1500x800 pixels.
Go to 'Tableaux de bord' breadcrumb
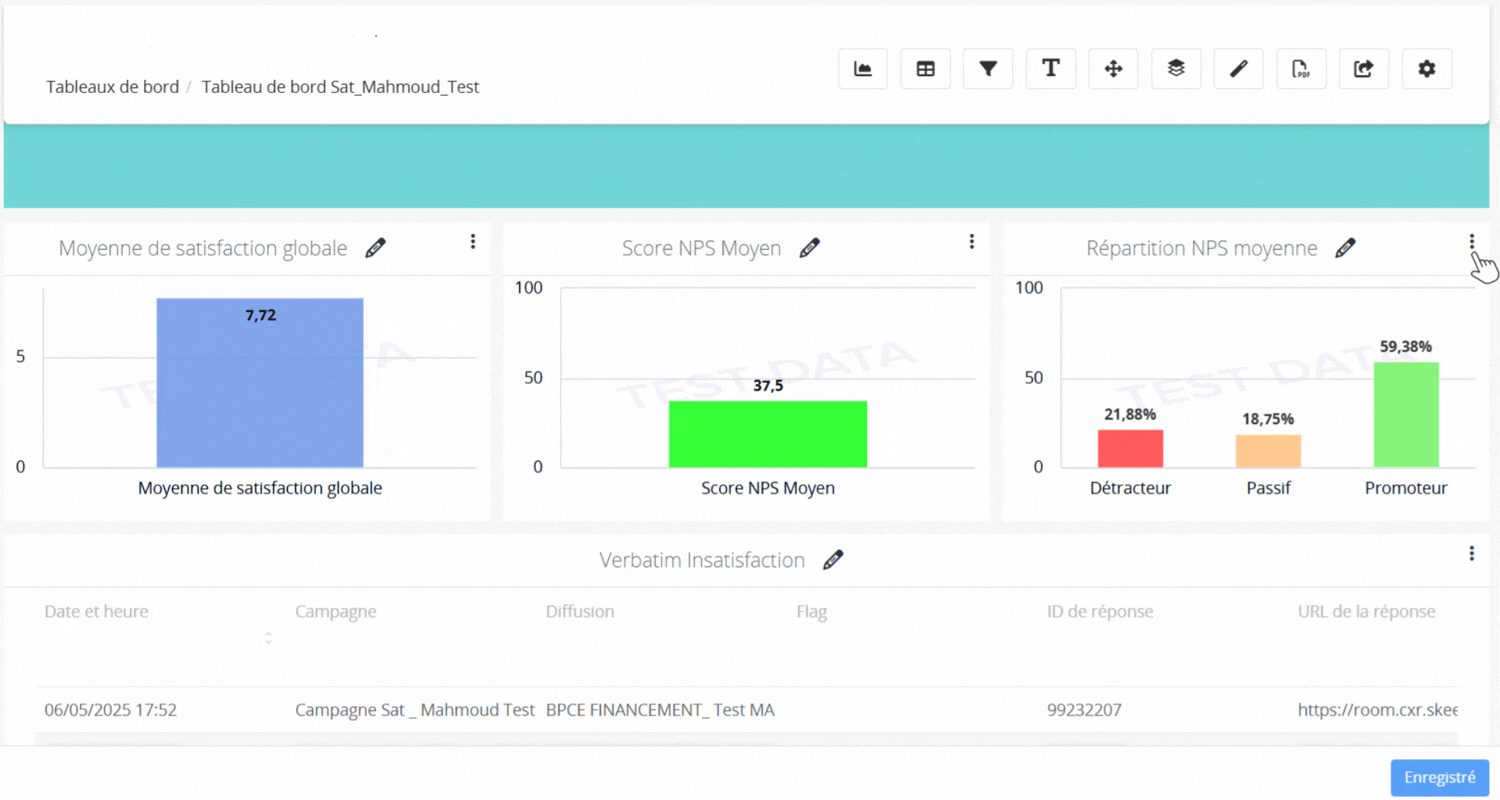[x=112, y=87]
